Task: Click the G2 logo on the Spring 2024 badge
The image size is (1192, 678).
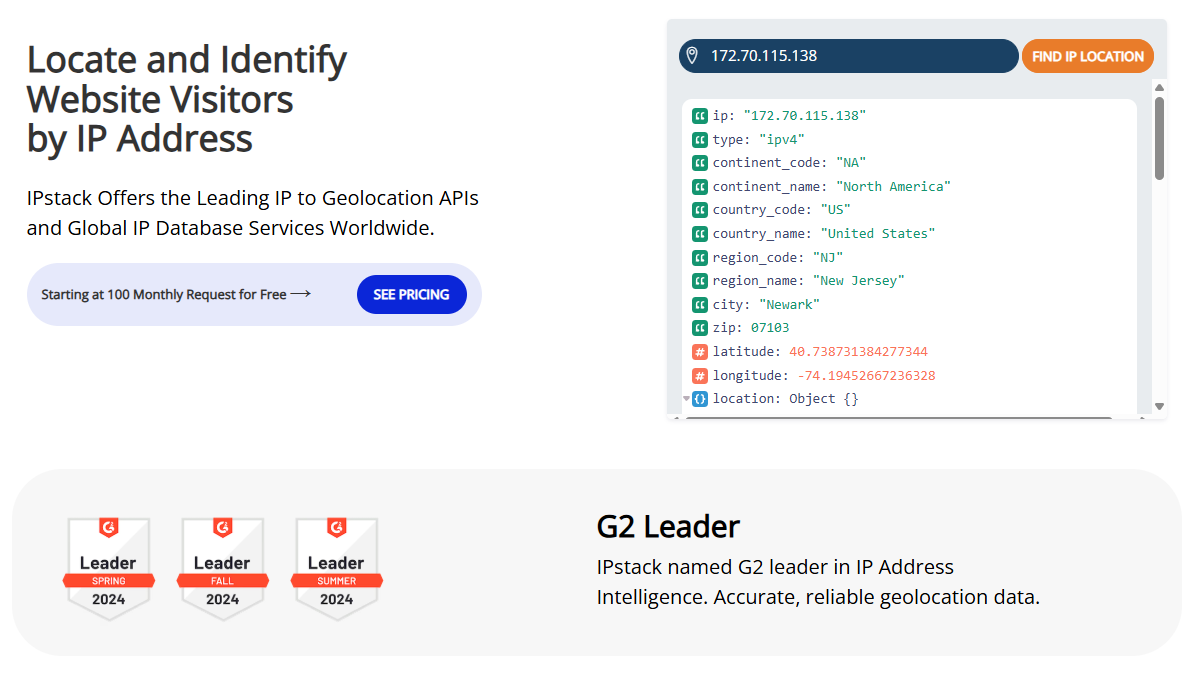Action: pyautogui.click(x=109, y=528)
